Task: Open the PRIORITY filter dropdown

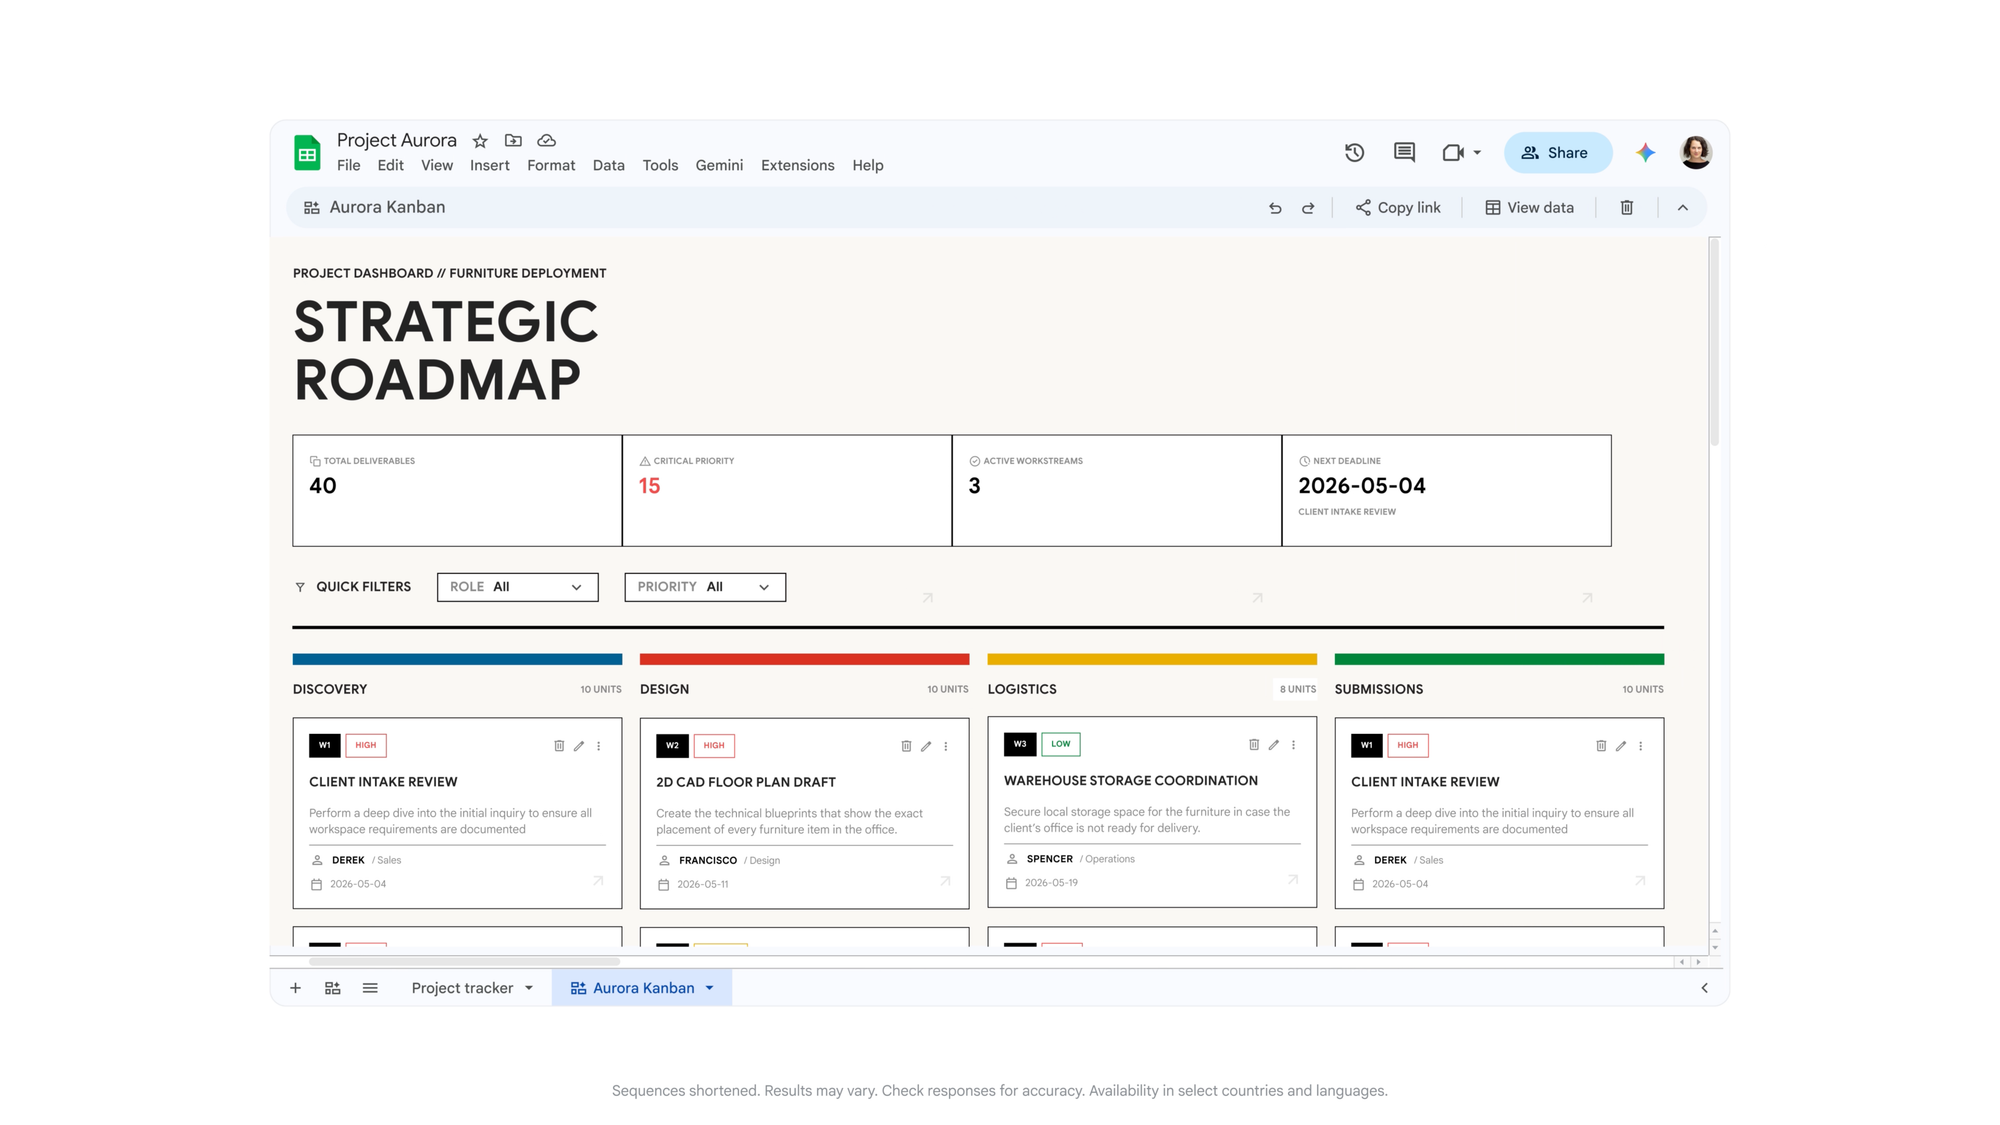Action: coord(705,587)
